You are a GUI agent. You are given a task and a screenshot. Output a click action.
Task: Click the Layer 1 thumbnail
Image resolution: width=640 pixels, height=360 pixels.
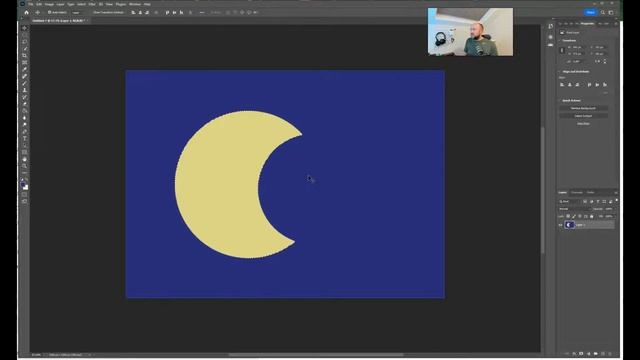(569, 225)
